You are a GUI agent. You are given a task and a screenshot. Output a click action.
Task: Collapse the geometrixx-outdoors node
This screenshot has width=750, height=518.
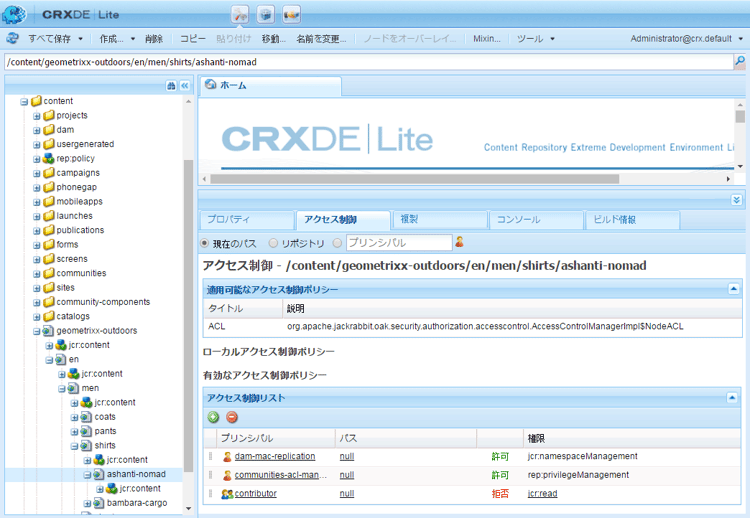36,331
